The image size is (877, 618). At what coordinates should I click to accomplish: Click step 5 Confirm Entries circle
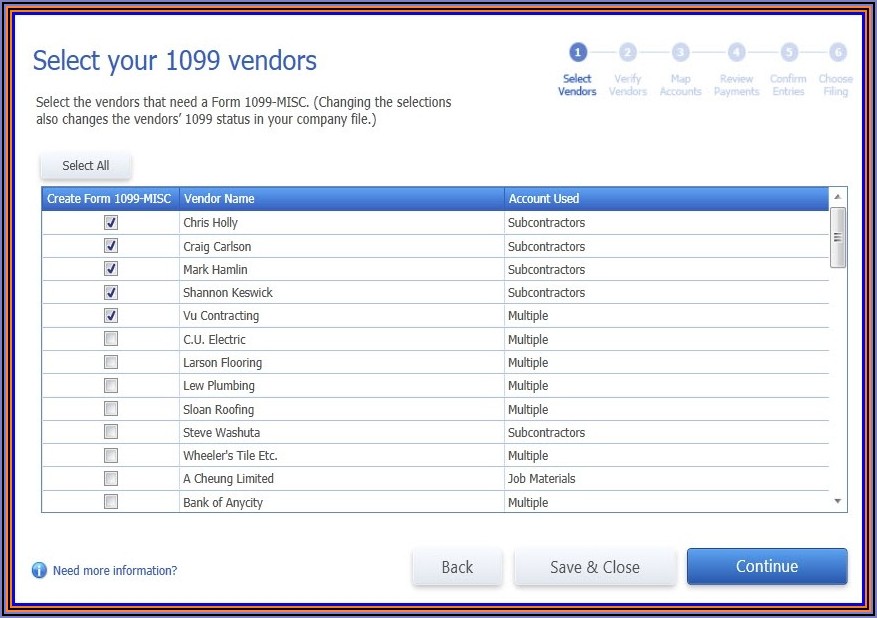coord(788,52)
